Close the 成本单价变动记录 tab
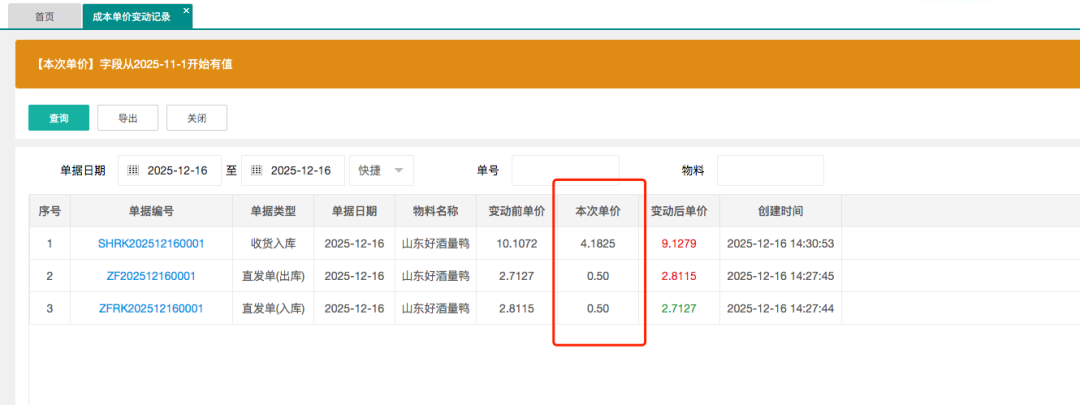The image size is (1080, 405). [186, 10]
